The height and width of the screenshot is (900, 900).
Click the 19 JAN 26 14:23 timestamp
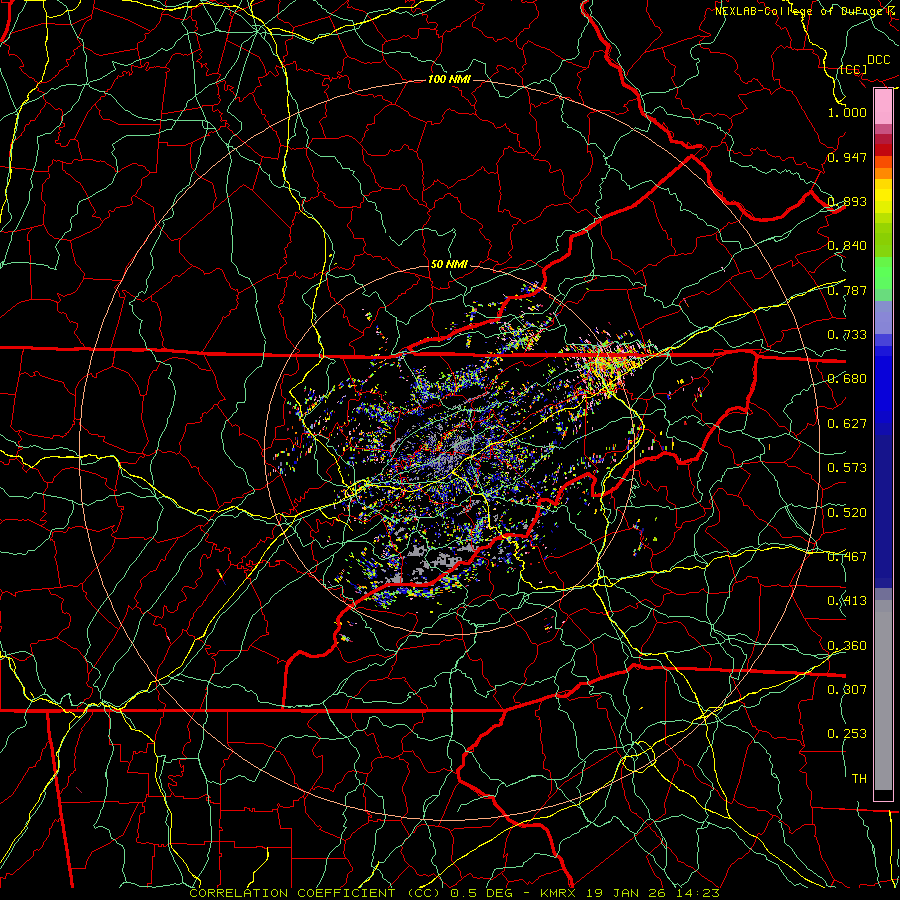point(652,893)
